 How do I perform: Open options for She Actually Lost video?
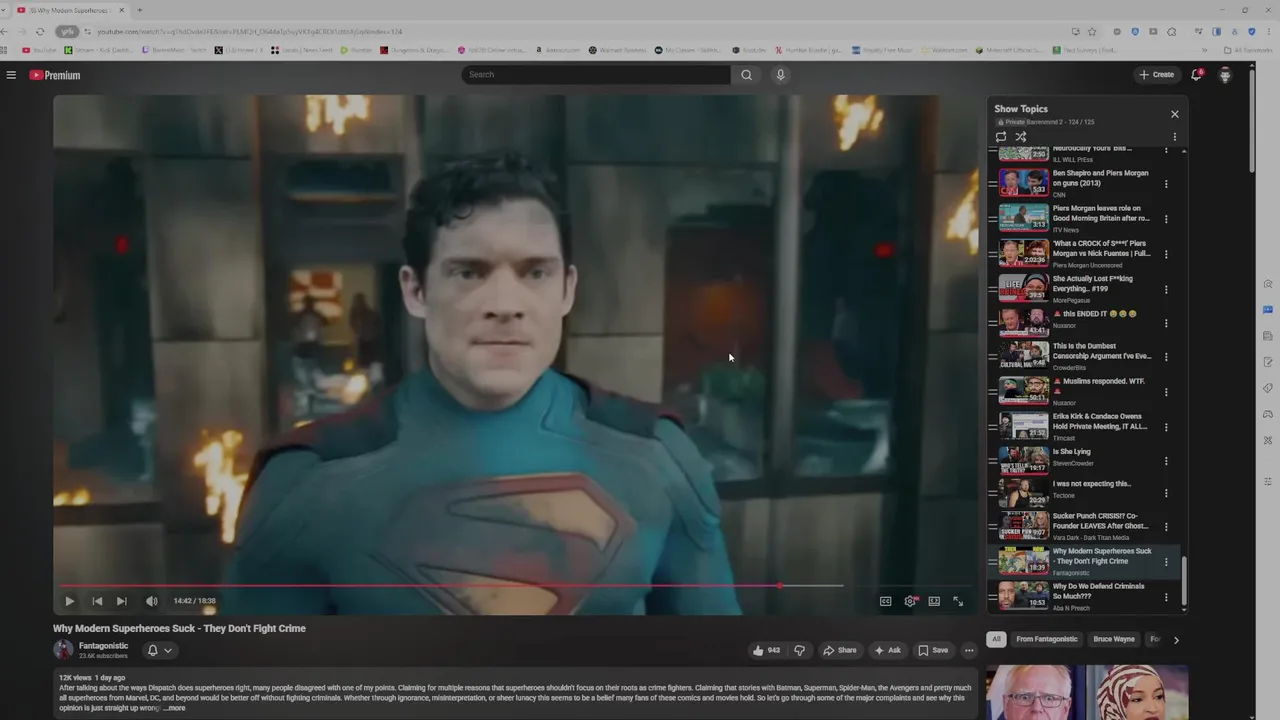pos(1166,289)
